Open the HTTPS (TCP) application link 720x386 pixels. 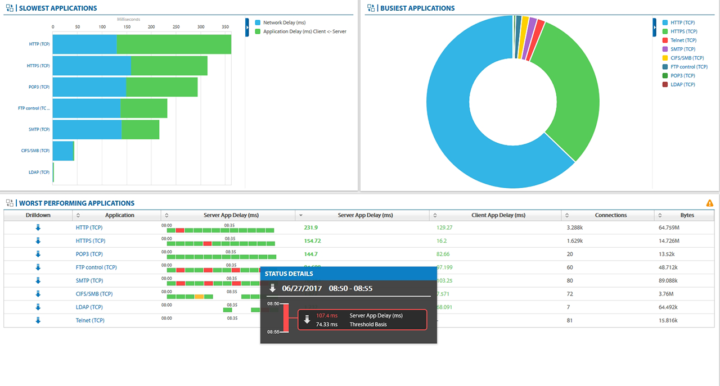click(x=90, y=241)
